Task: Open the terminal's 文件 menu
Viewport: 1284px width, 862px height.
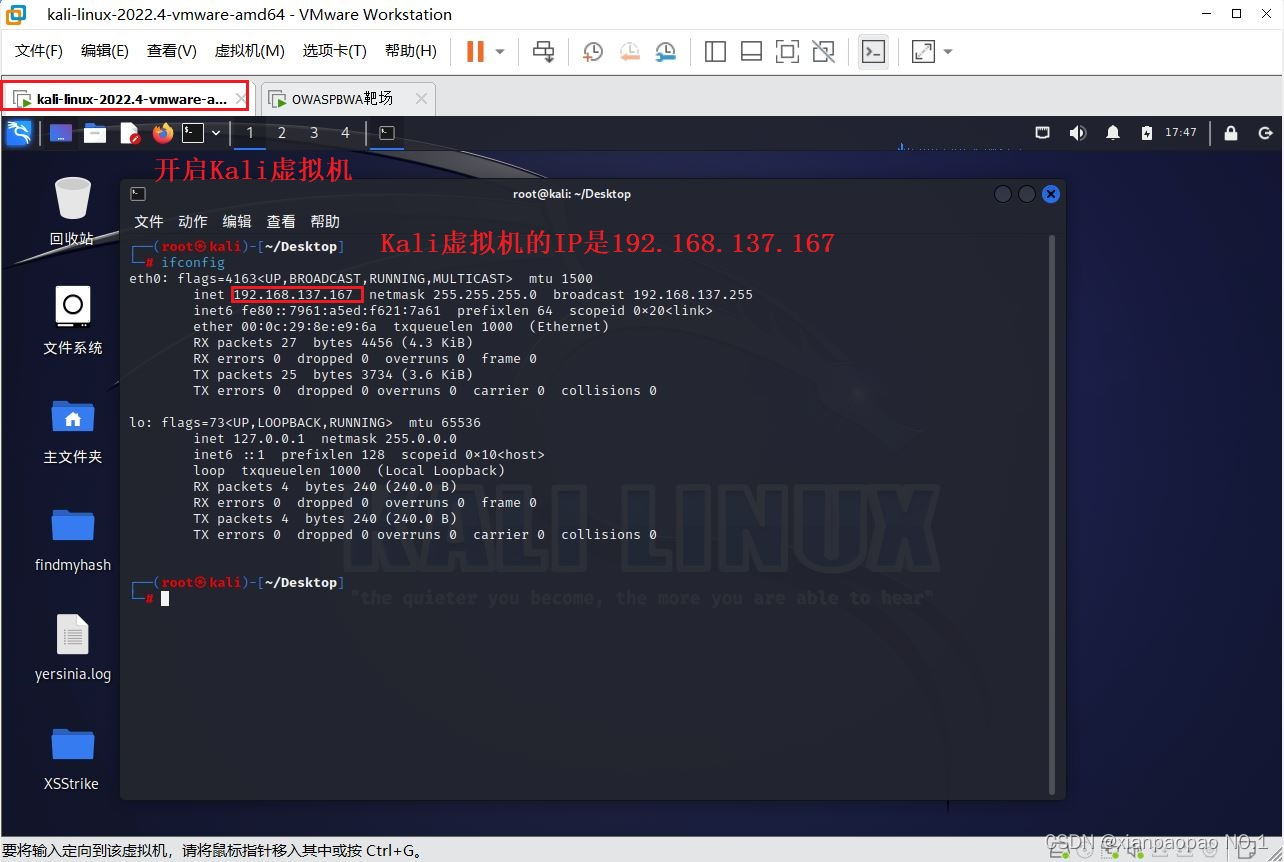Action: tap(149, 222)
